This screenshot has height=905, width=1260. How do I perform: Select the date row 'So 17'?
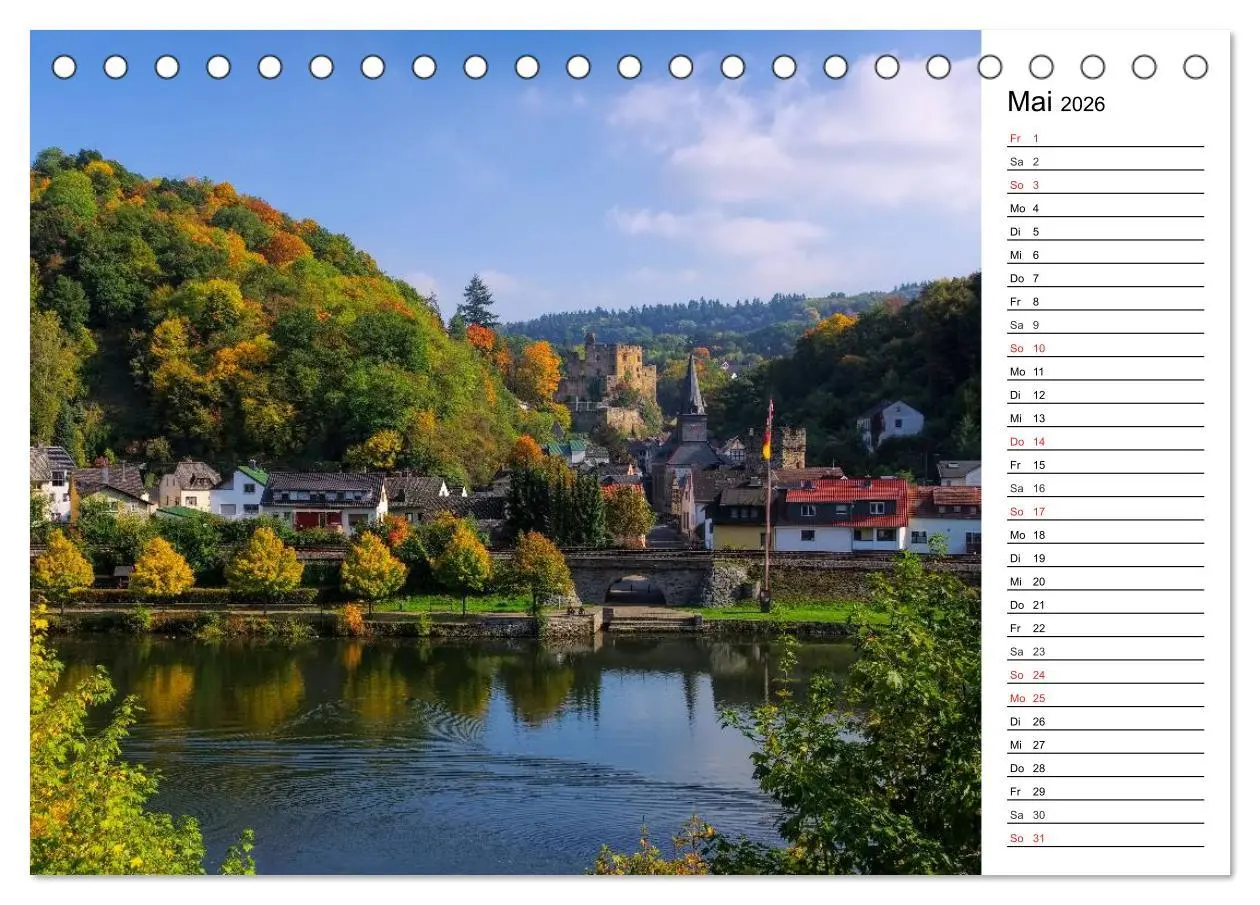pyautogui.click(x=1105, y=511)
